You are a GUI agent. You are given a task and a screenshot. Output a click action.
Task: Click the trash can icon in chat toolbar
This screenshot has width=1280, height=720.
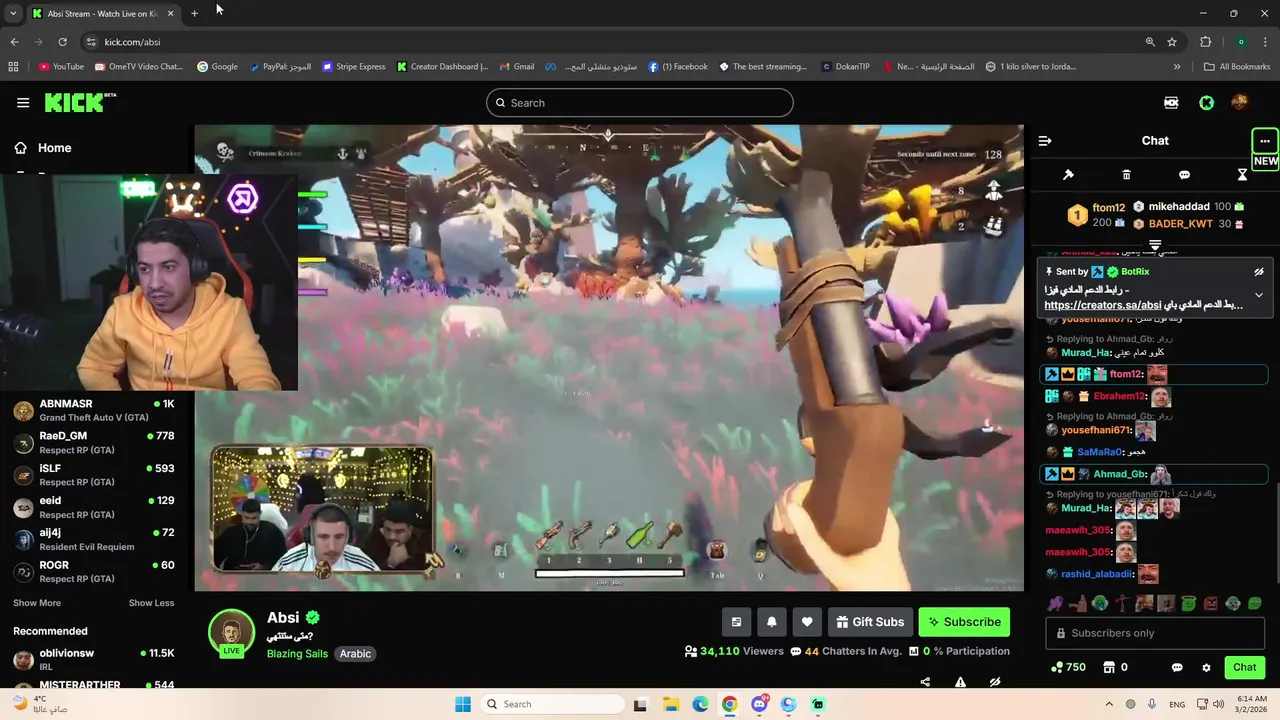1126,175
